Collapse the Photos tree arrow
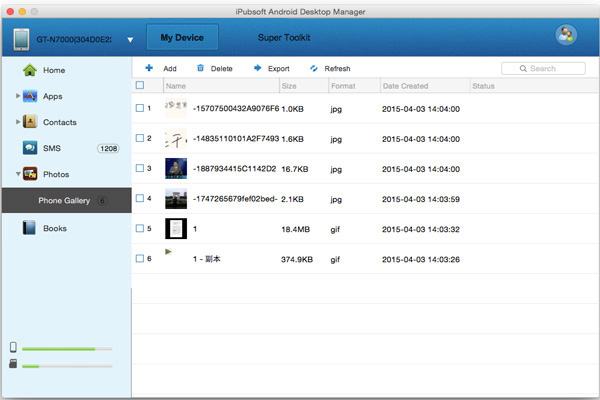Image resolution: width=600 pixels, height=400 pixels. 18,174
